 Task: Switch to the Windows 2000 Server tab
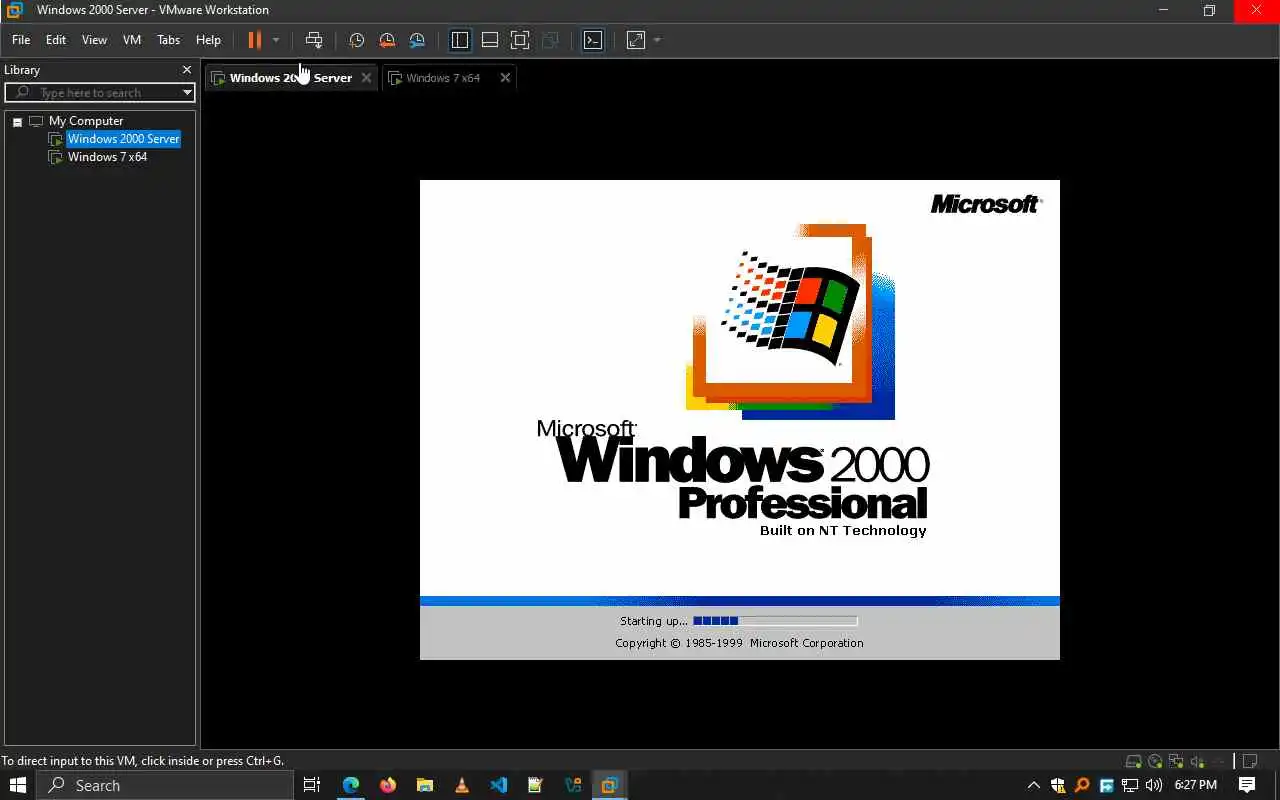coord(291,77)
